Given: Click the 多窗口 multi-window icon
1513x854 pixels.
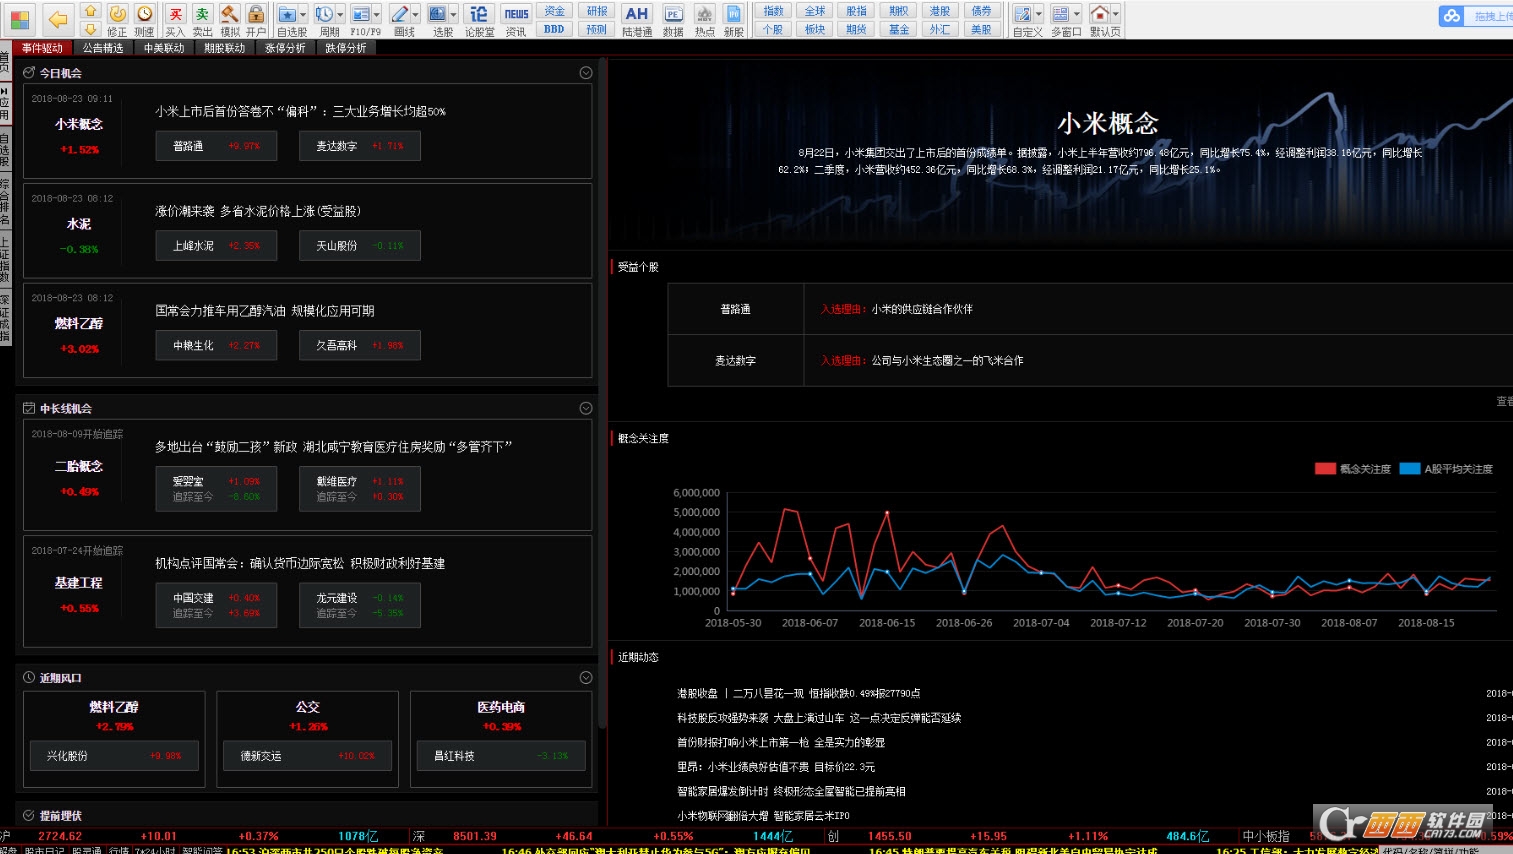Looking at the screenshot, I should coord(1060,14).
